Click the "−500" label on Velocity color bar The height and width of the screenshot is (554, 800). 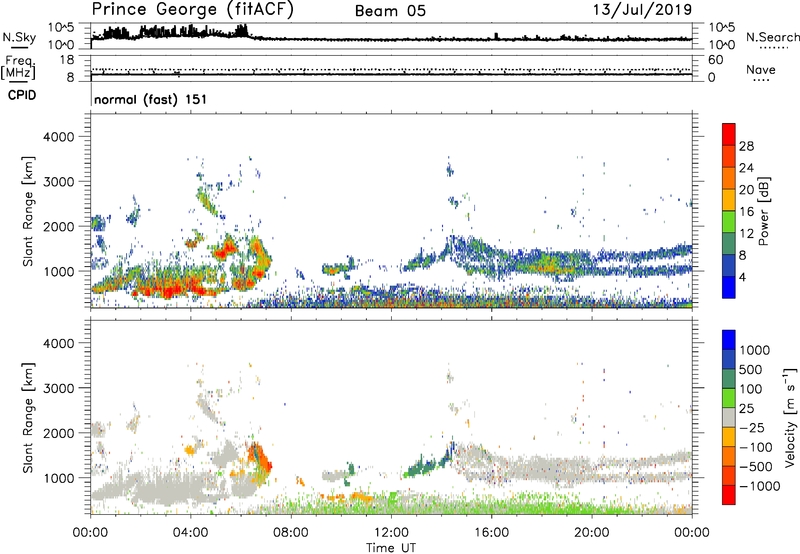(x=756, y=467)
